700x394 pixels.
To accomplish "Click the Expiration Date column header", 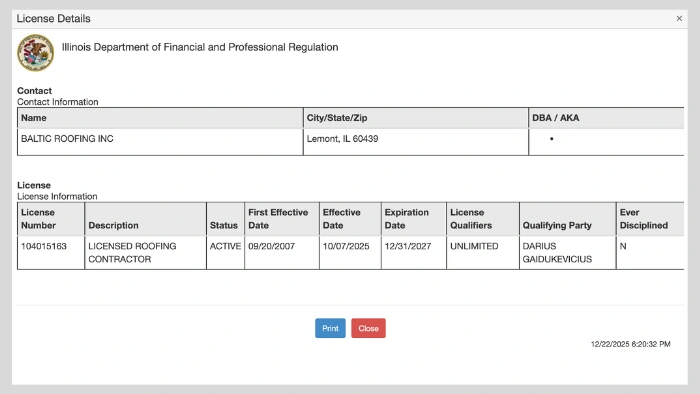I will point(414,219).
